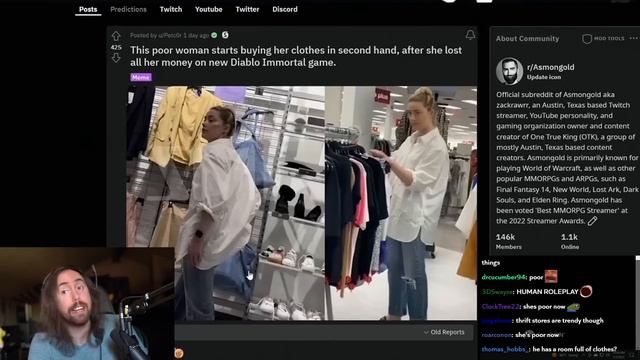This screenshot has width=640, height=360.
Task: Open the Youtube tab
Action: pyautogui.click(x=209, y=9)
